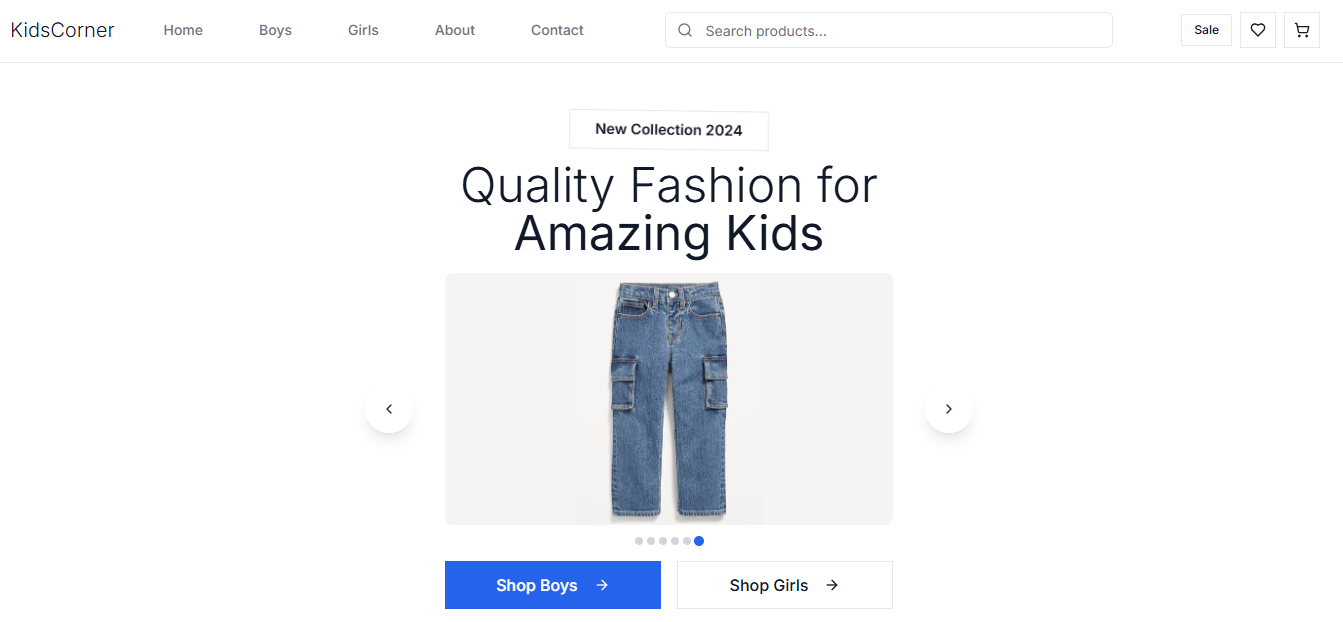Click the Shop Girls button
Viewport: 1343px width, 622px height.
pos(784,585)
